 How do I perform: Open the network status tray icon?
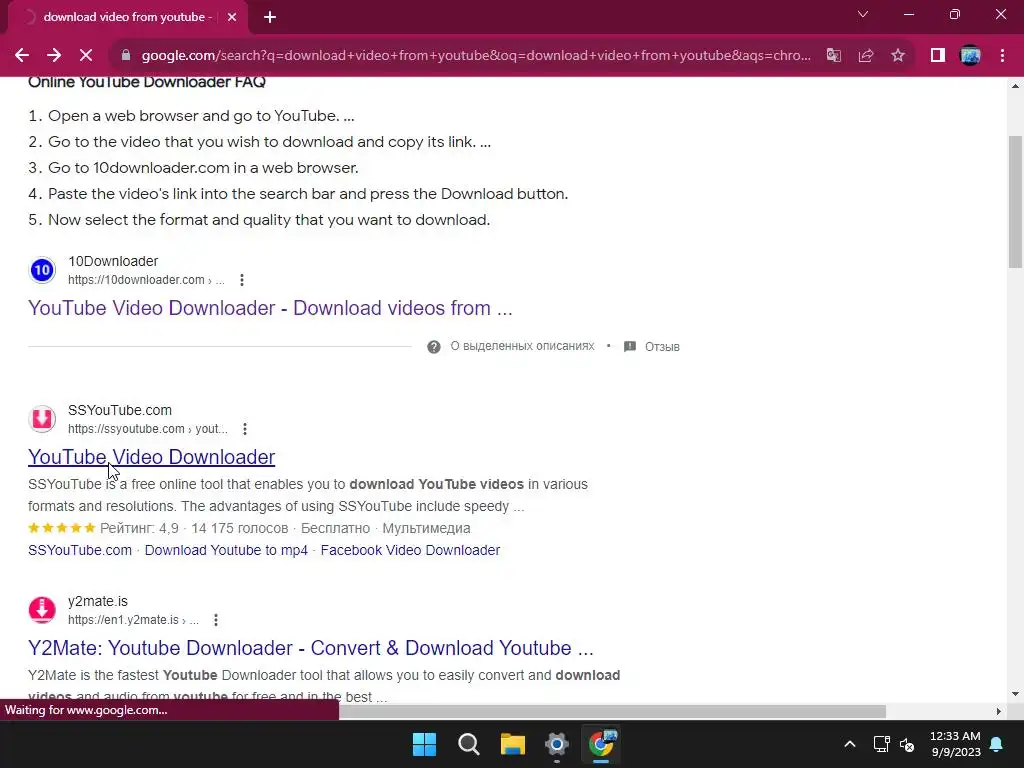click(882, 744)
